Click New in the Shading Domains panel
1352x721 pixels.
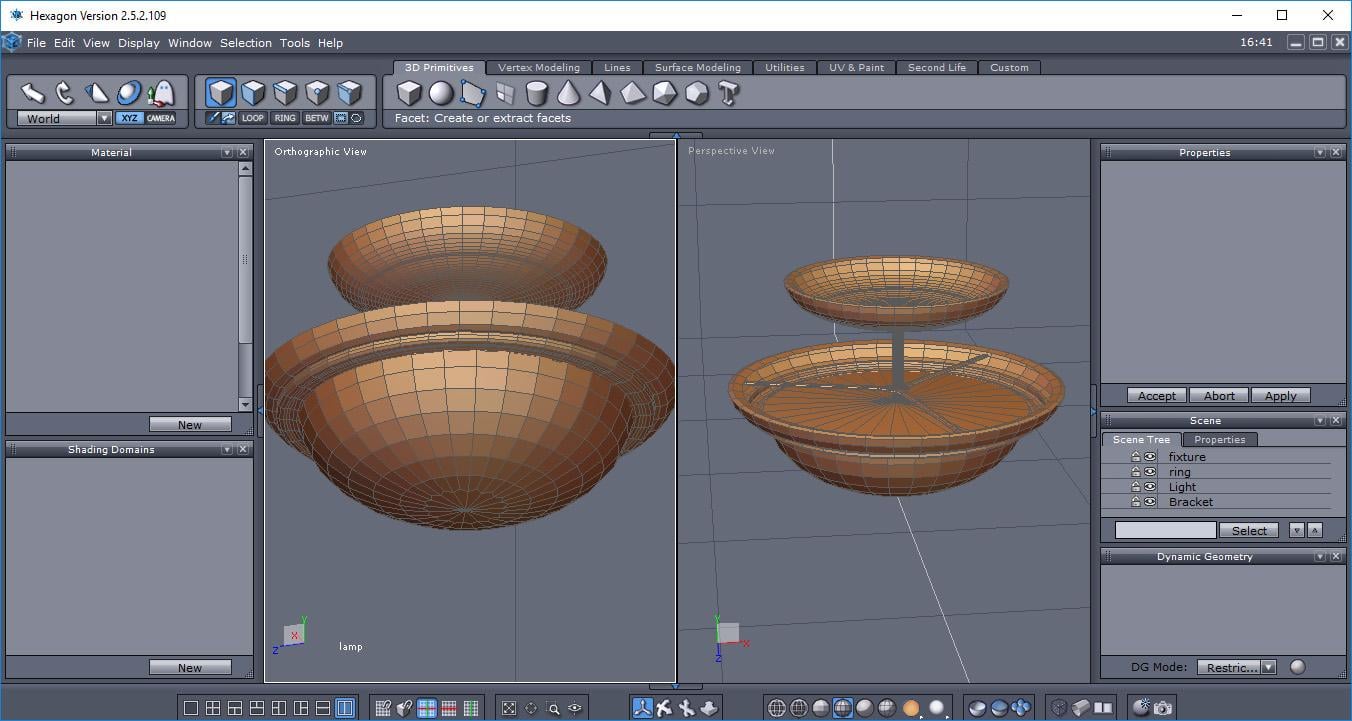[190, 667]
